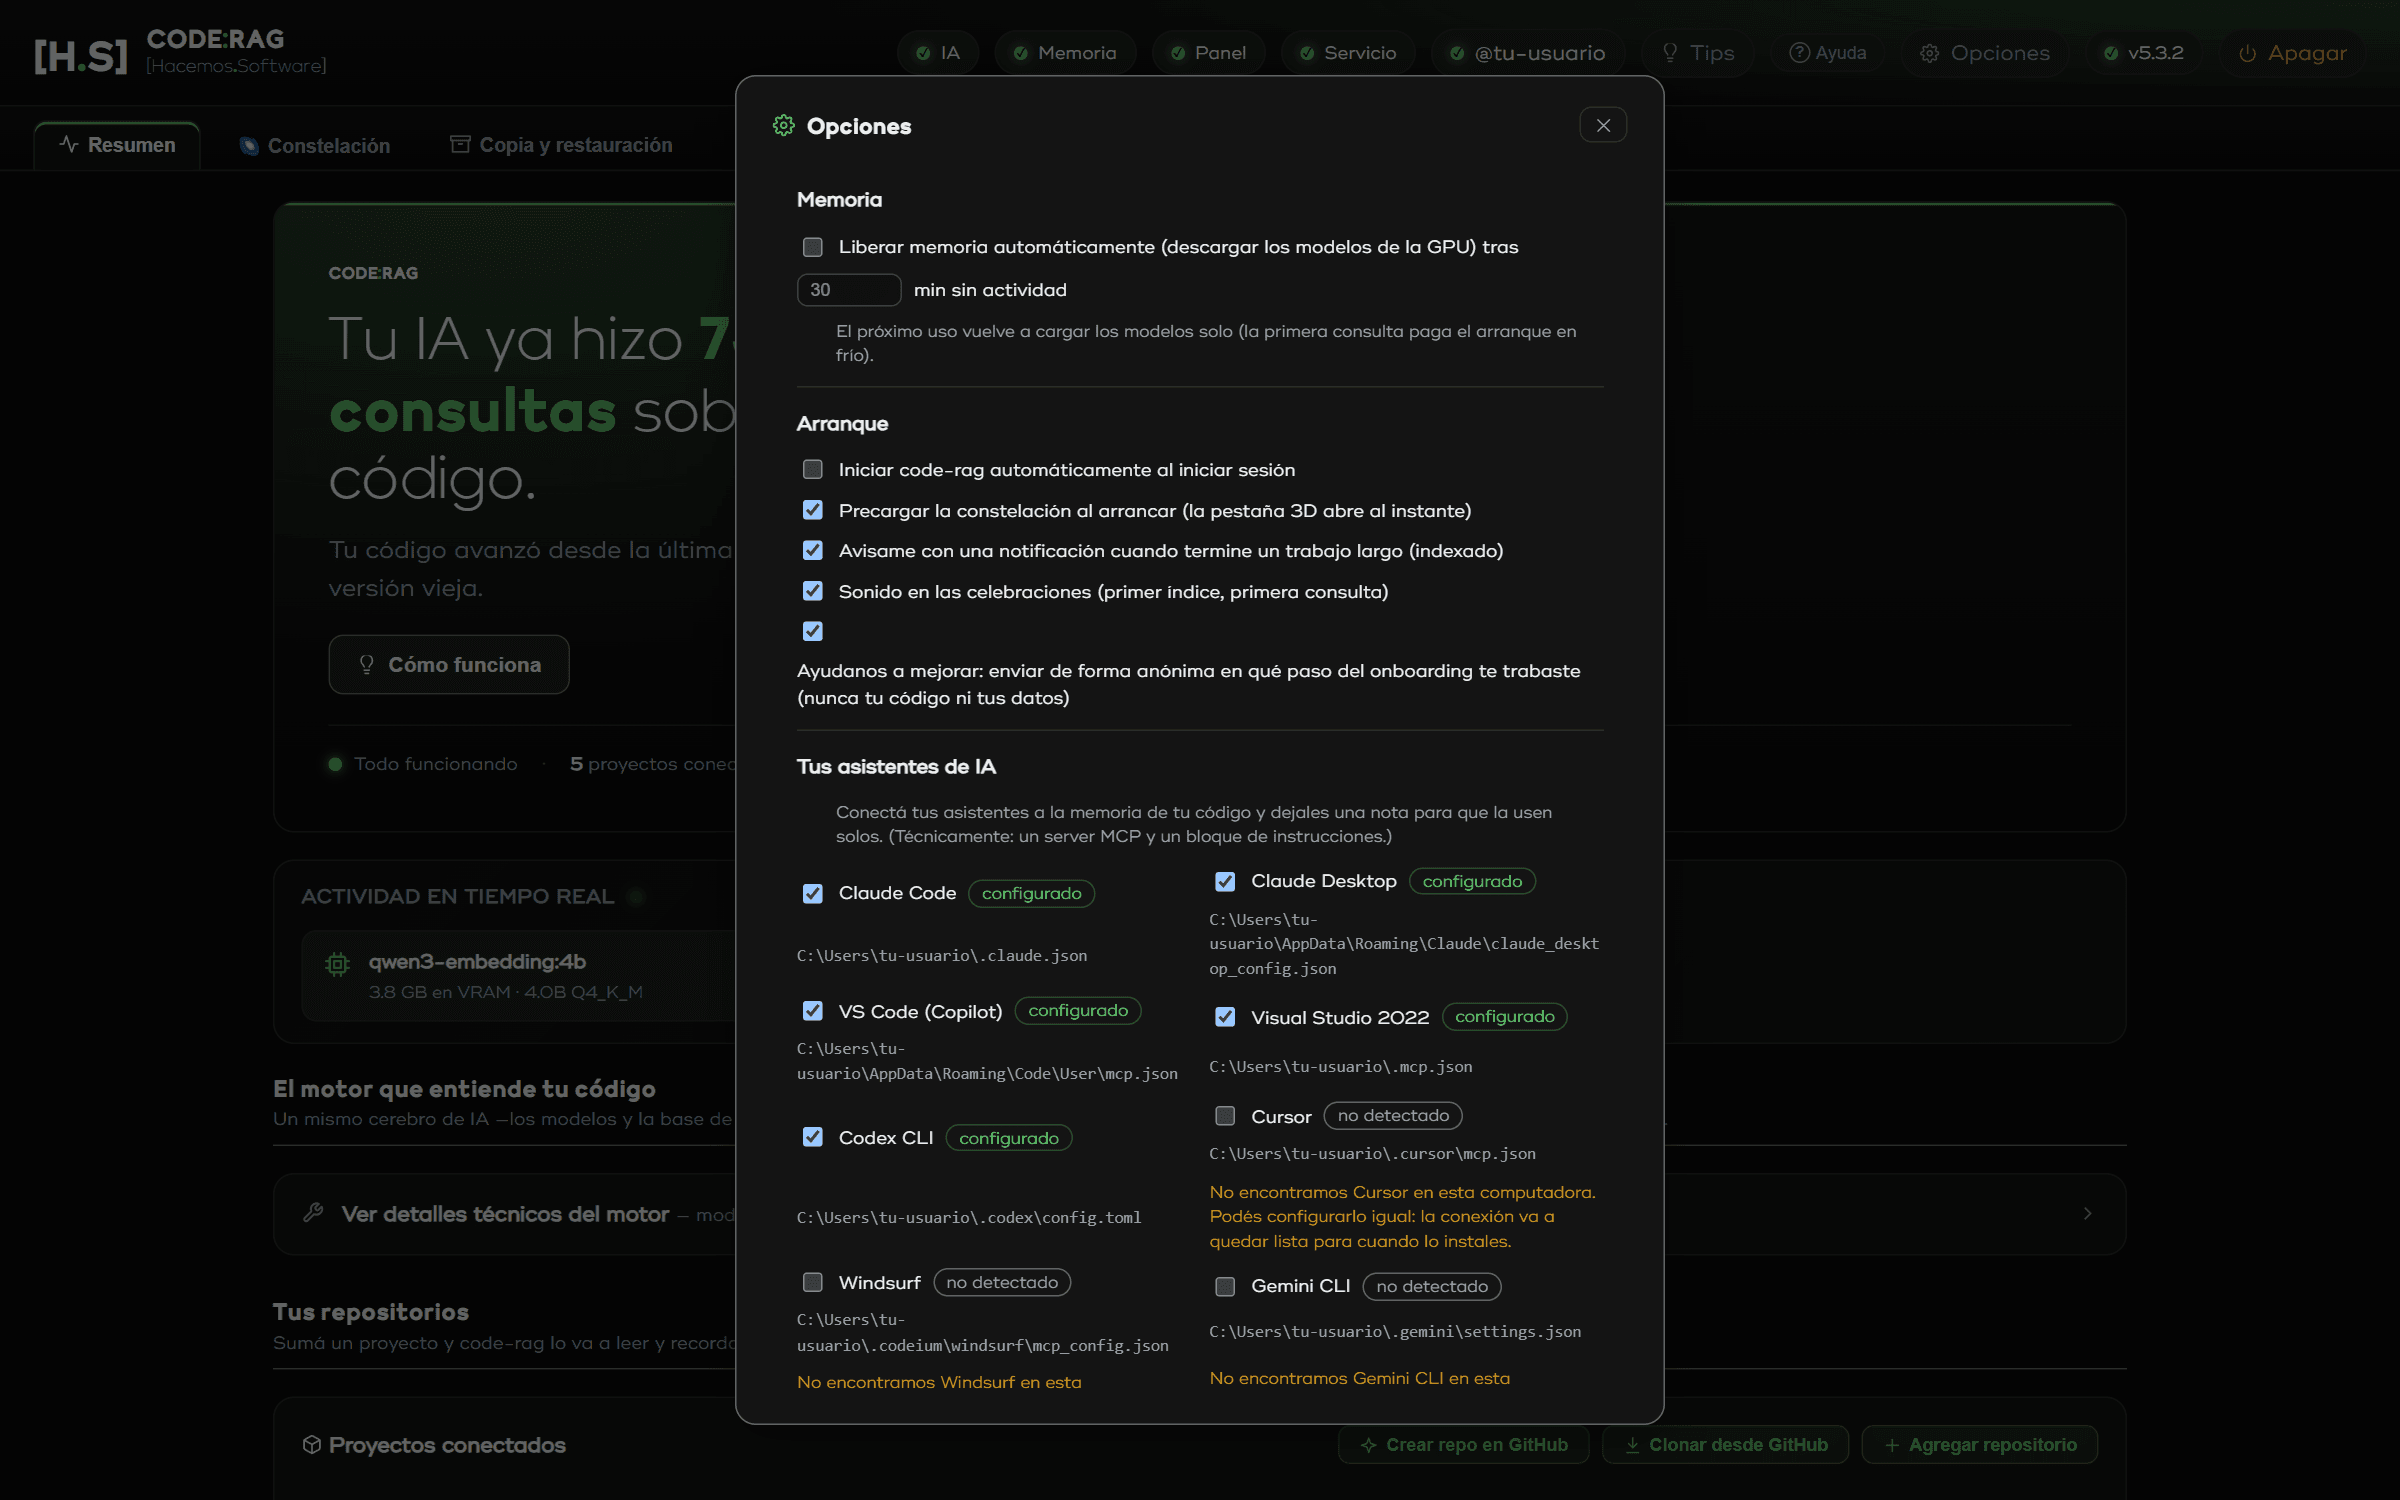The image size is (2400, 1500).
Task: Click the 5 proyectos conectados text
Action: (653, 764)
